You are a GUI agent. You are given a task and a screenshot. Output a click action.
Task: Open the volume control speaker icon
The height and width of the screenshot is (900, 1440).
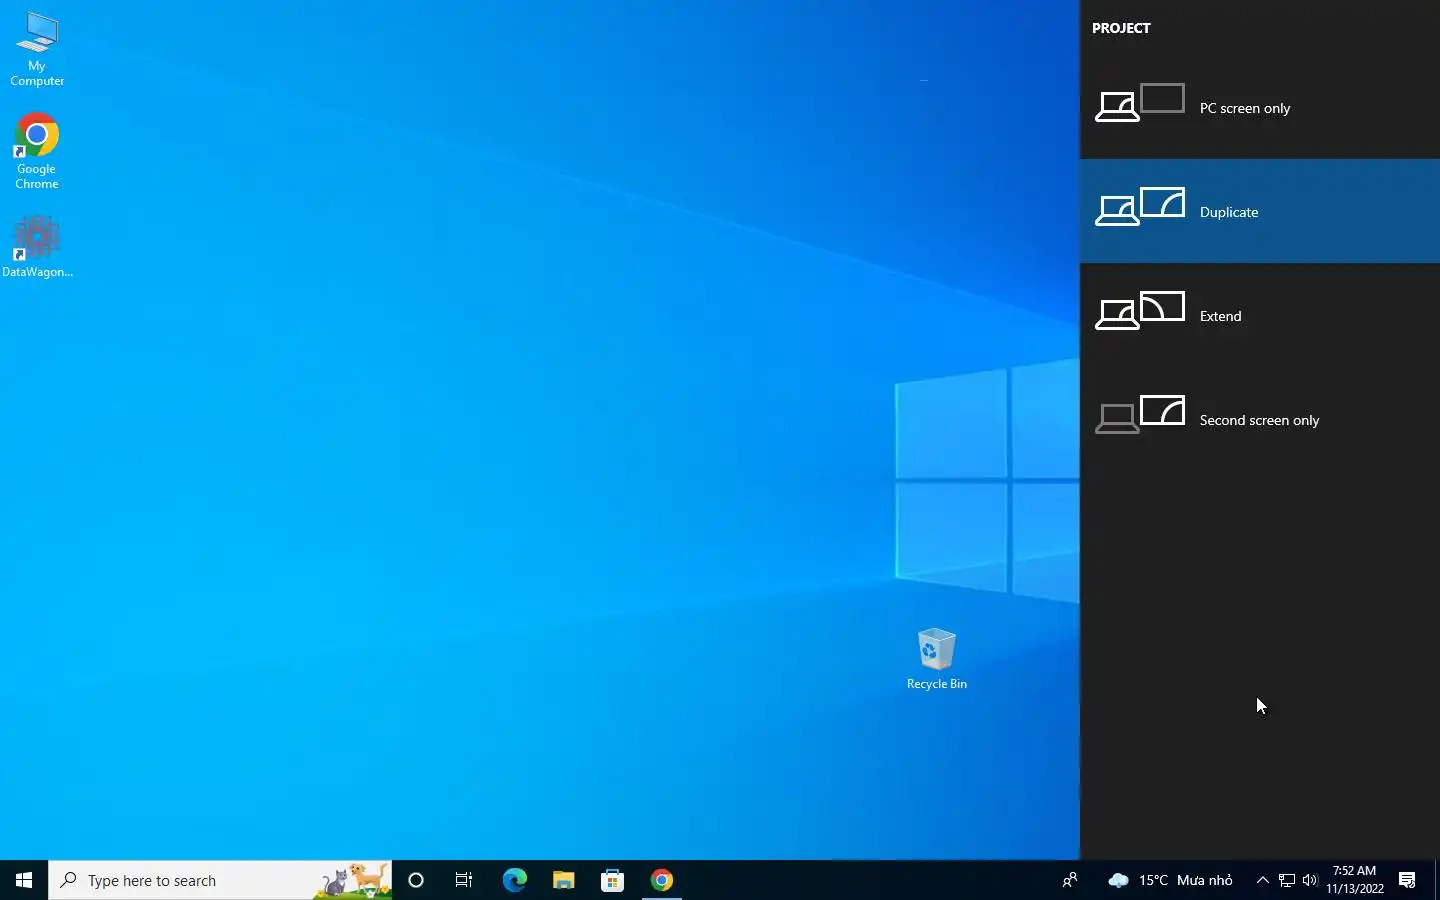[1310, 880]
